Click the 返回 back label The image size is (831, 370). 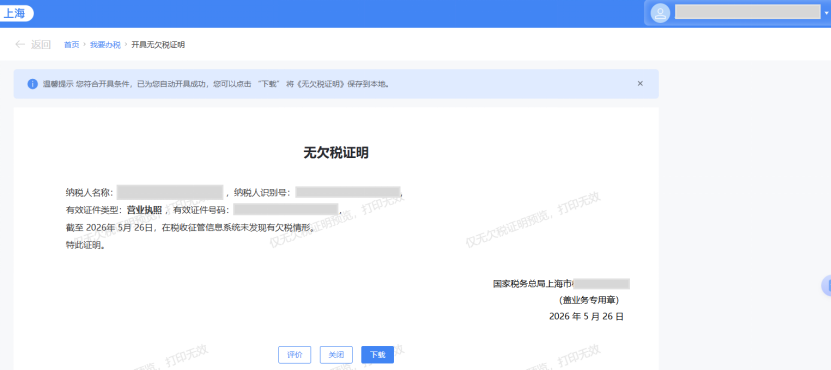(40, 45)
